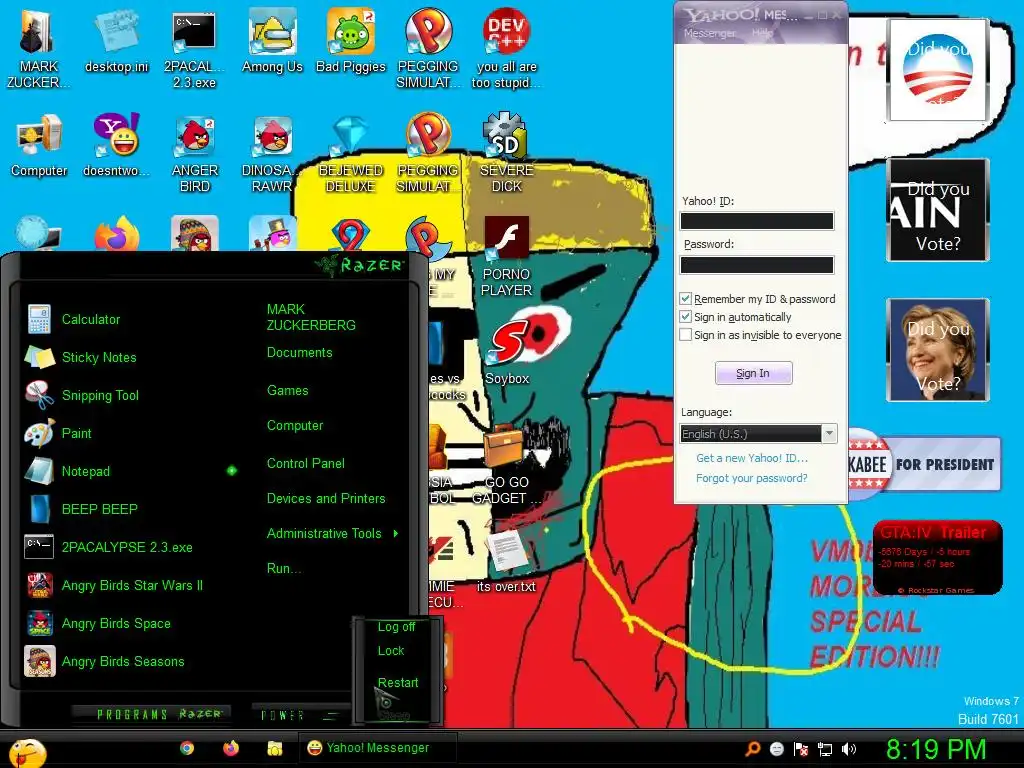
Task: Open the Computer desktop icon
Action: (39, 145)
